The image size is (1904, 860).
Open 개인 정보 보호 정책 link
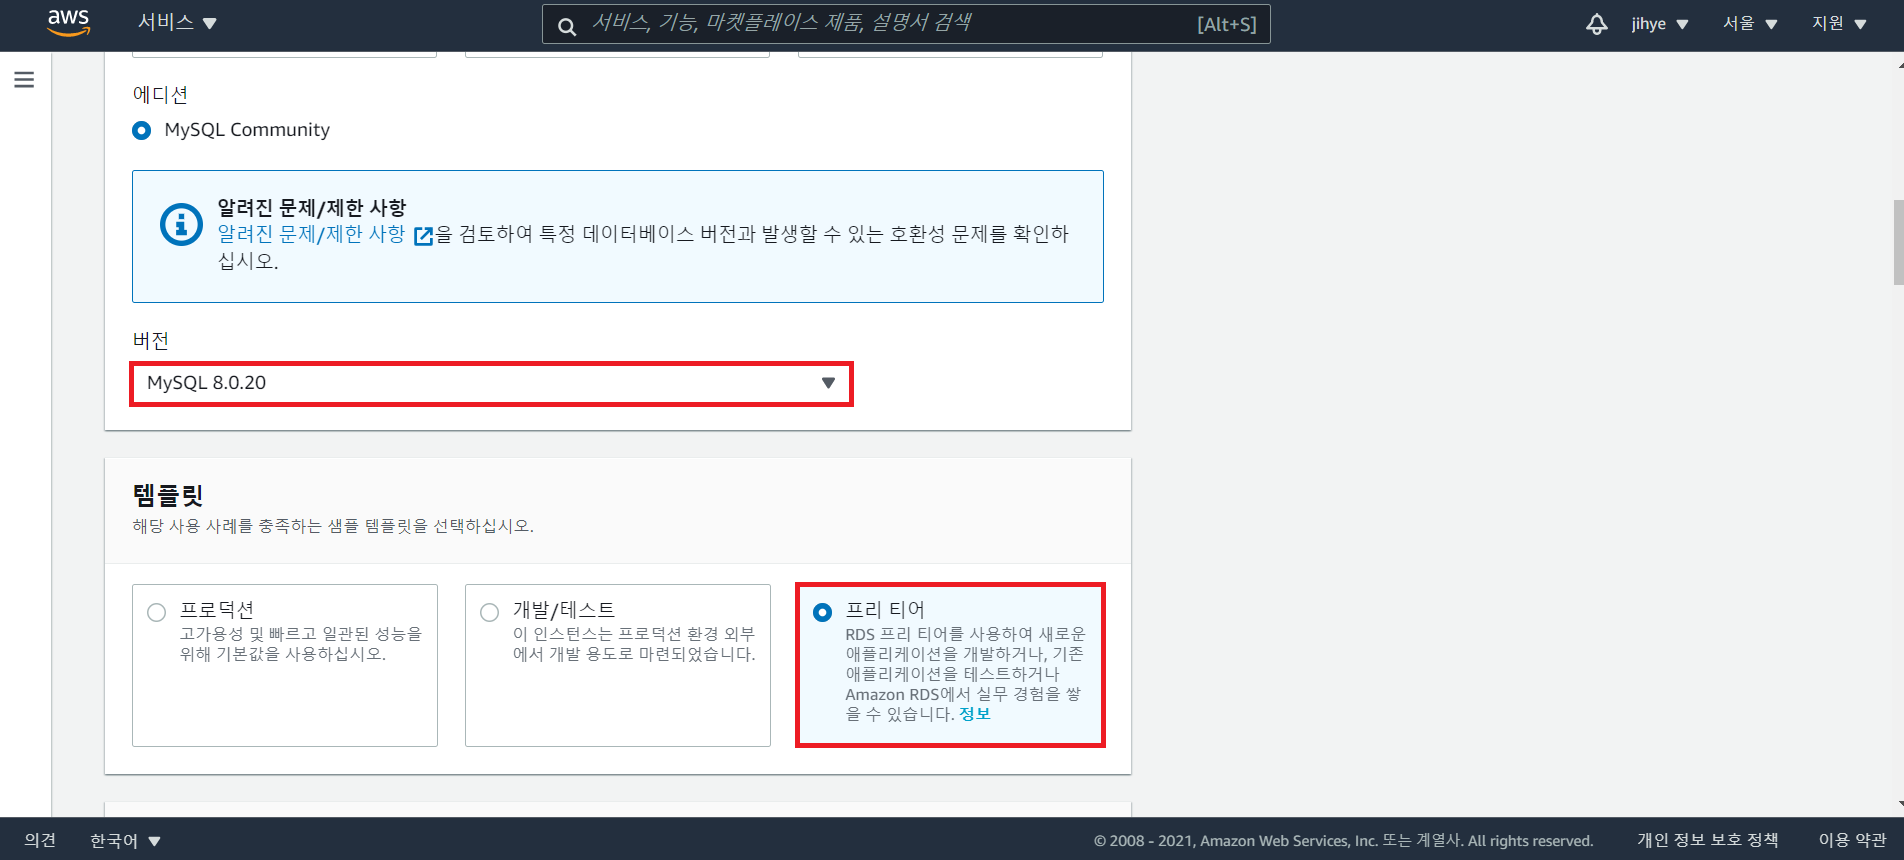click(x=1707, y=840)
